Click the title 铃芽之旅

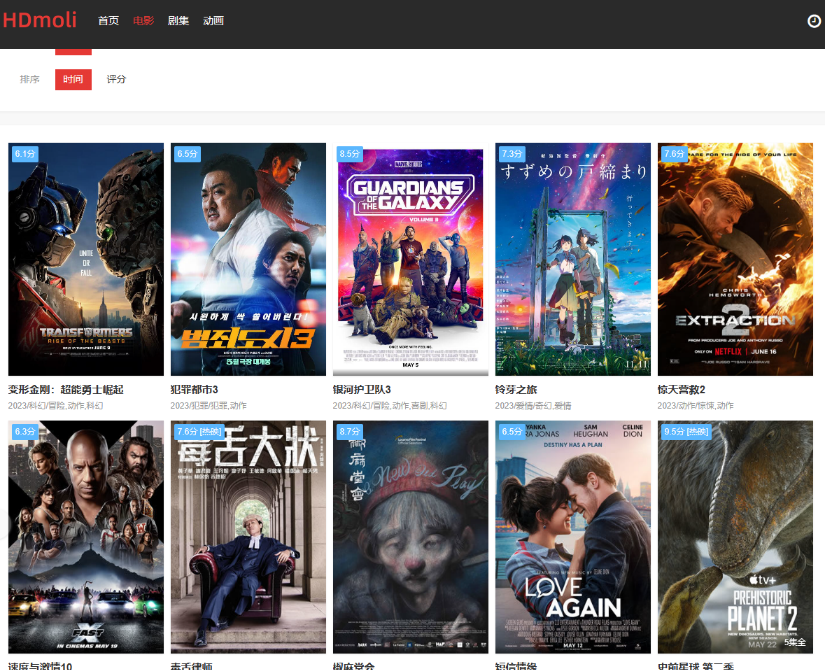pyautogui.click(x=516, y=389)
